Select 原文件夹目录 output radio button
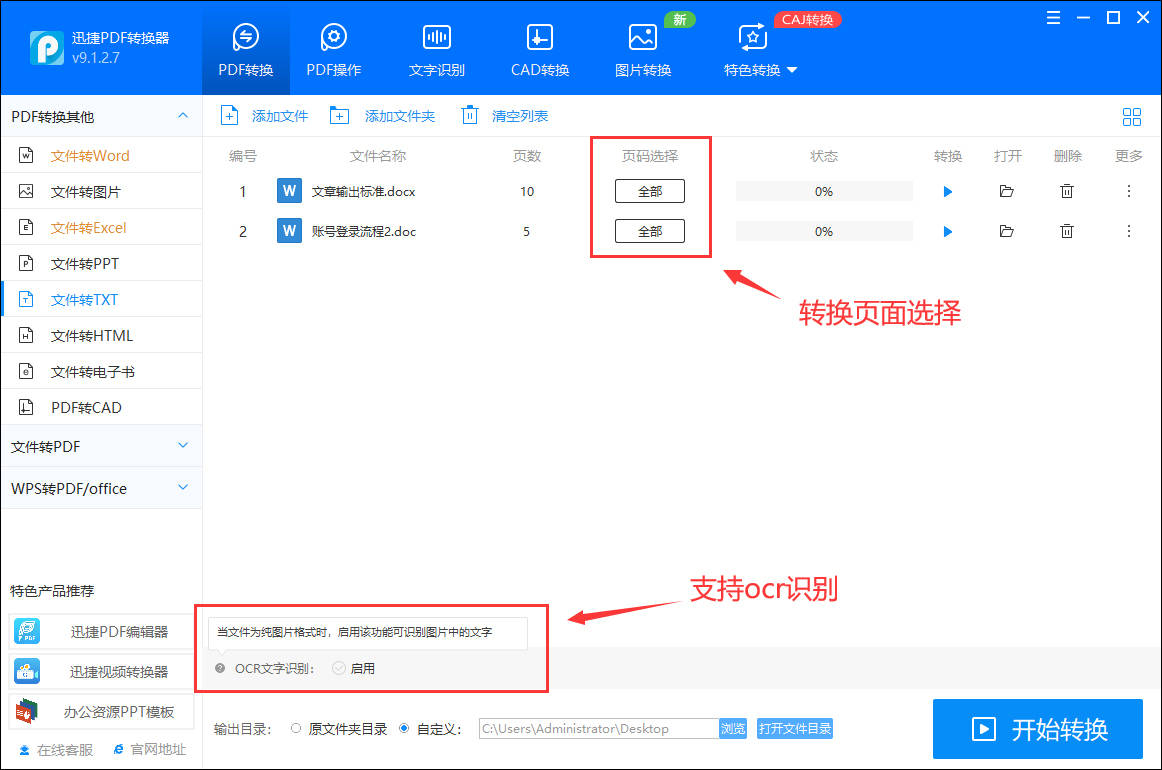1162x770 pixels. [x=295, y=729]
